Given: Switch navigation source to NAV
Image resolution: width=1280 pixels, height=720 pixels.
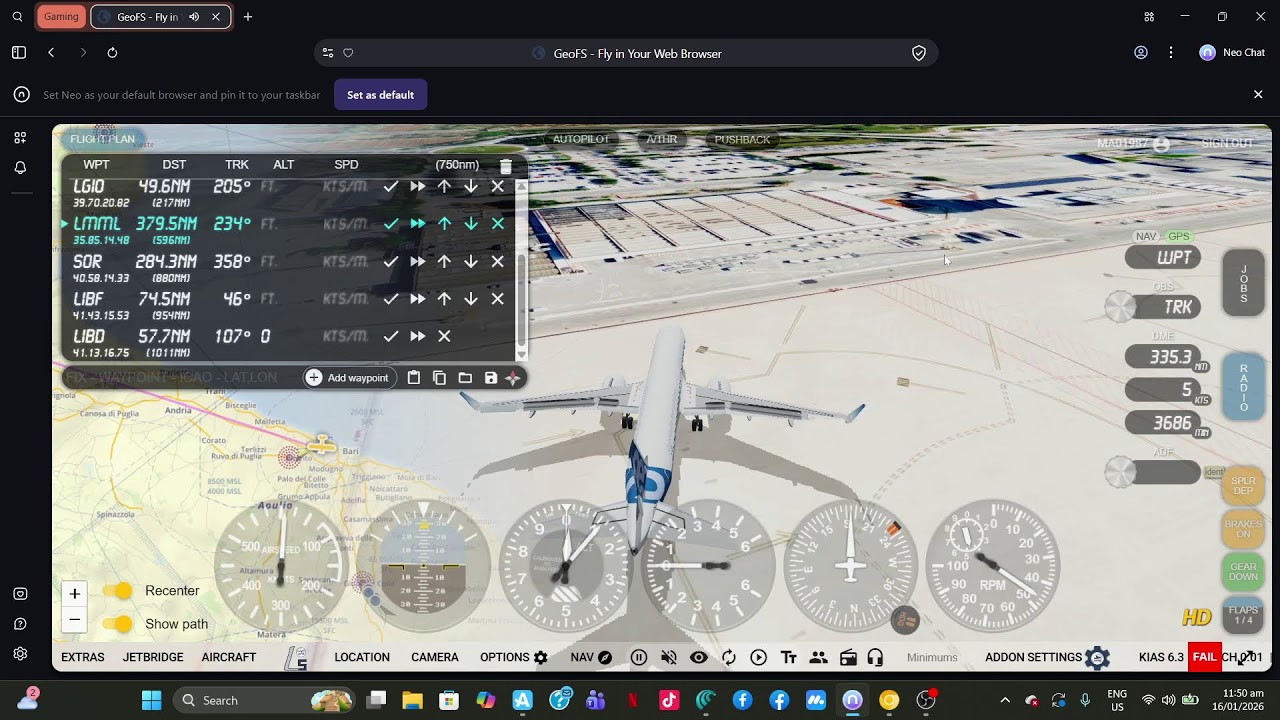Looking at the screenshot, I should coord(1146,237).
